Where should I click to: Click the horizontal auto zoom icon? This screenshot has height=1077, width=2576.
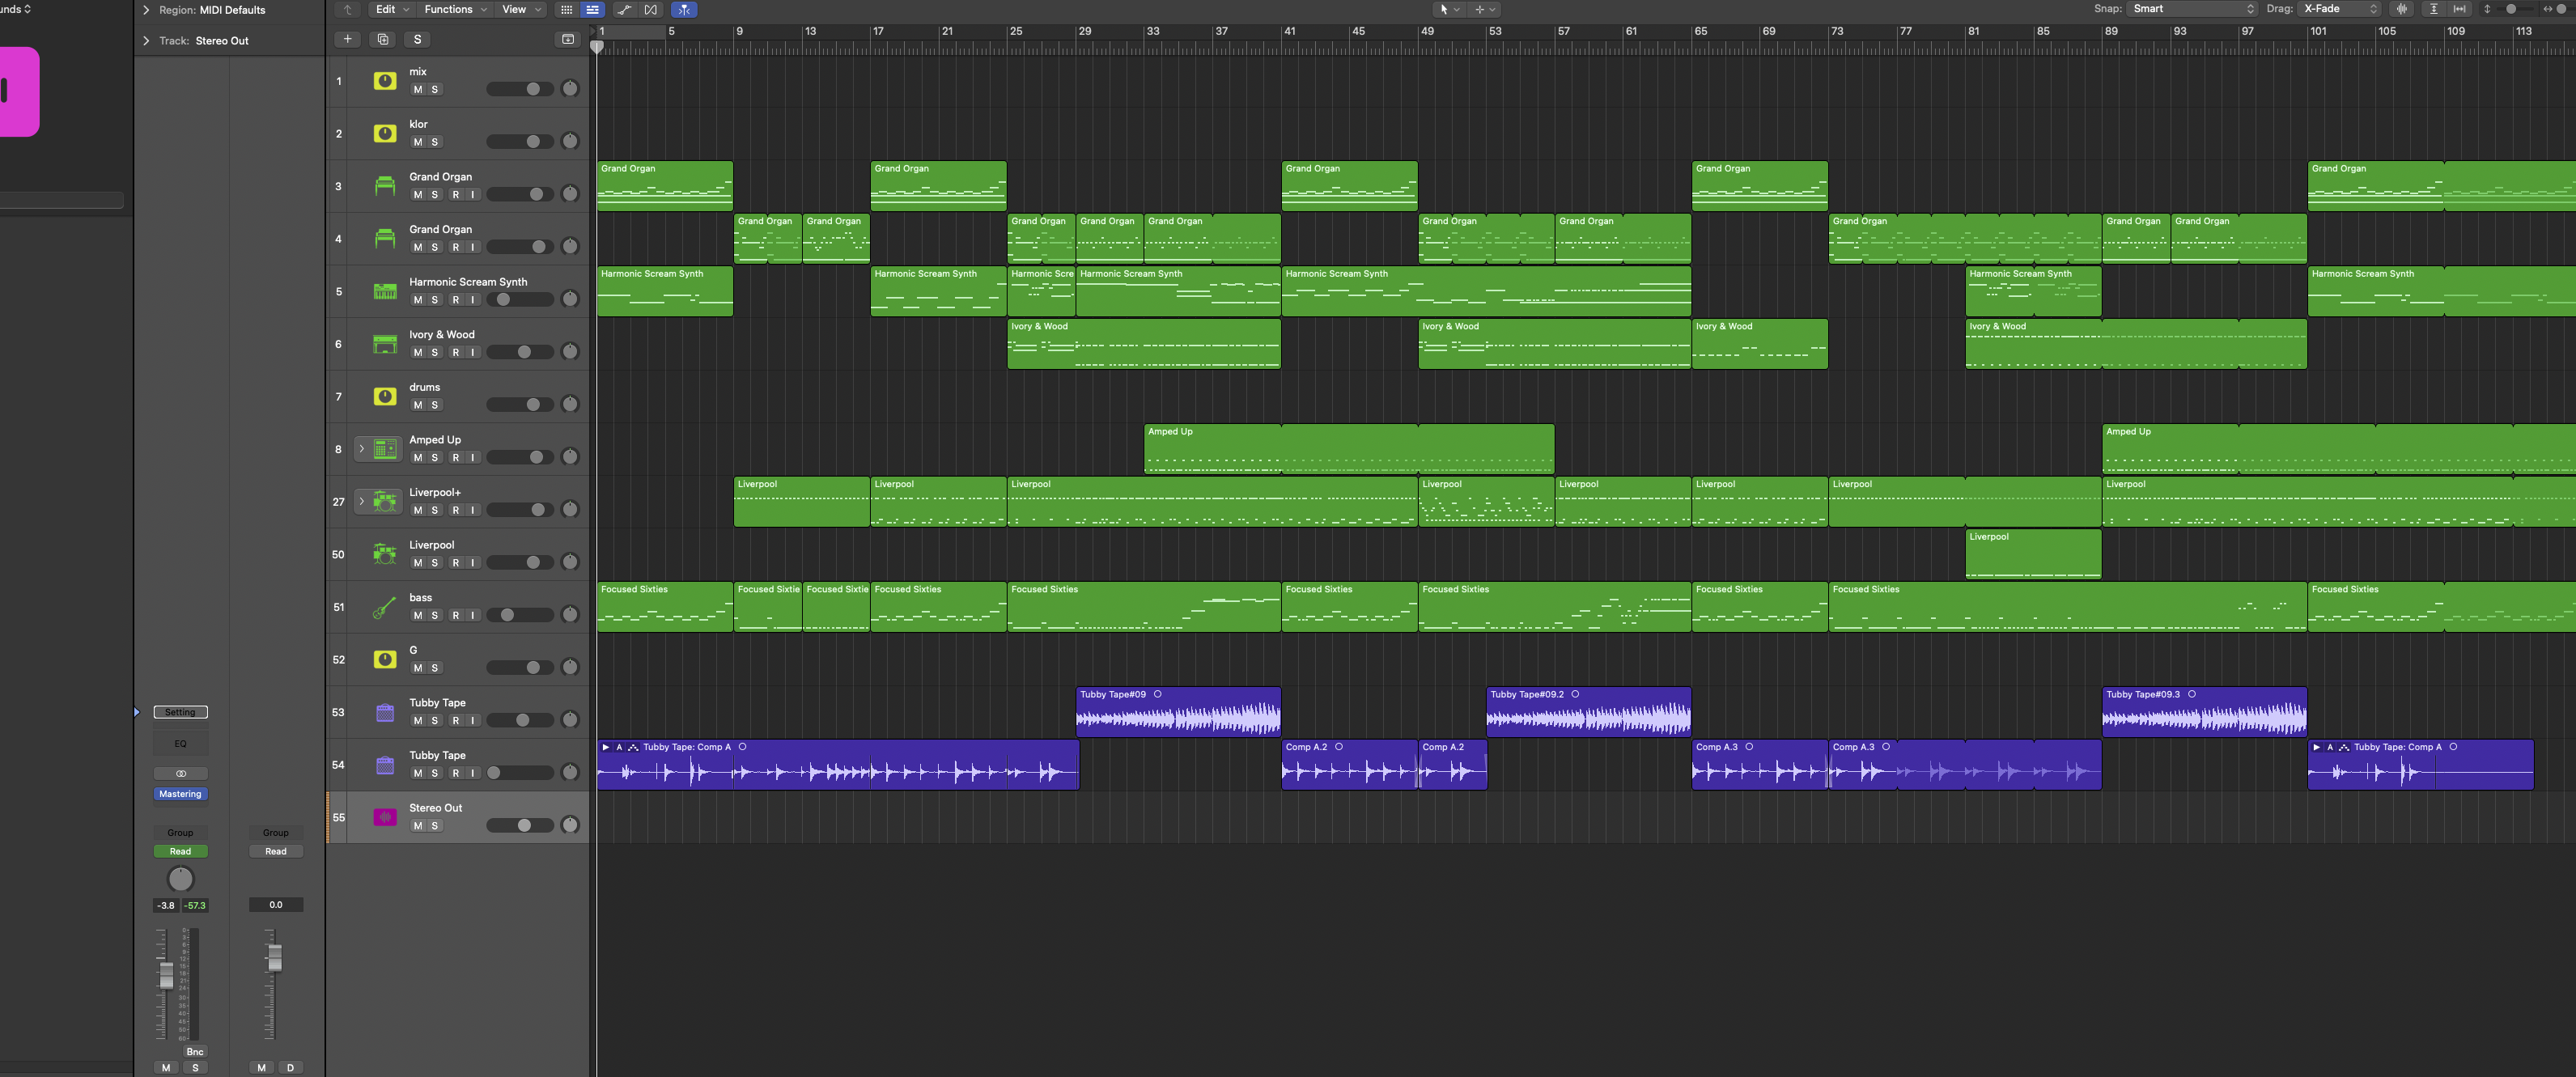coord(2460,9)
